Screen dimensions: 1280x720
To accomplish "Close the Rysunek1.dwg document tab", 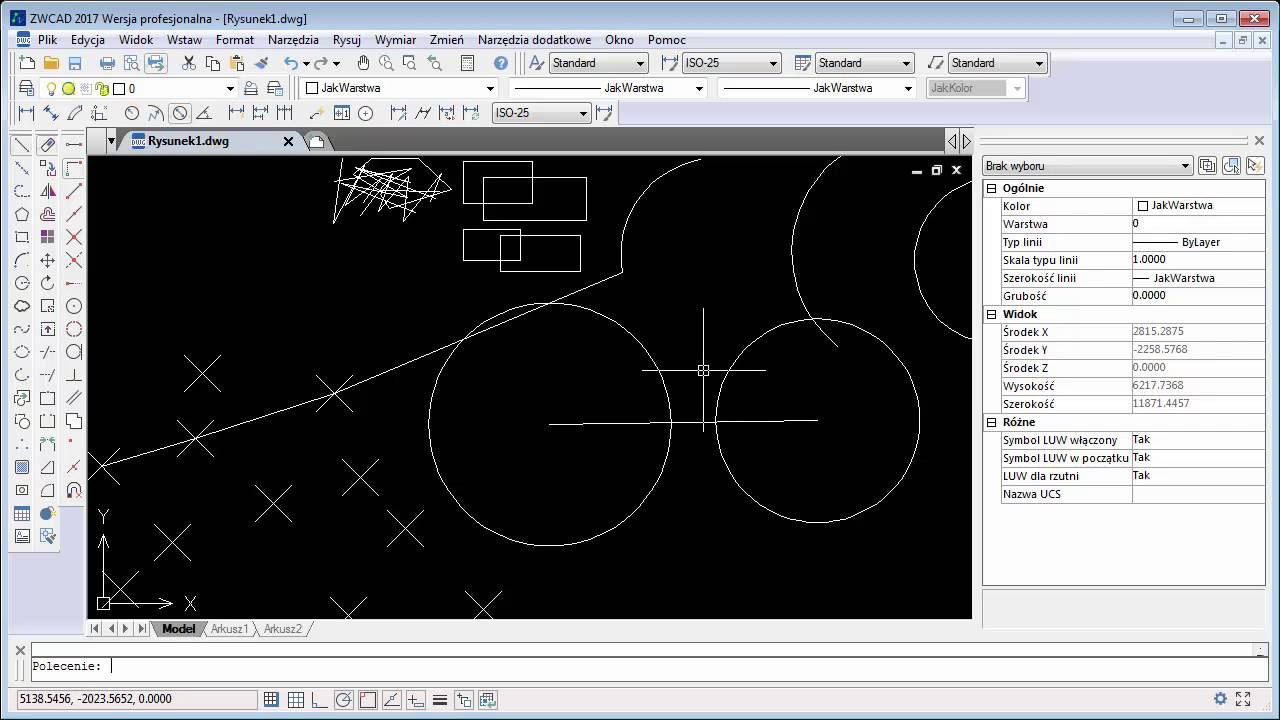I will [288, 142].
